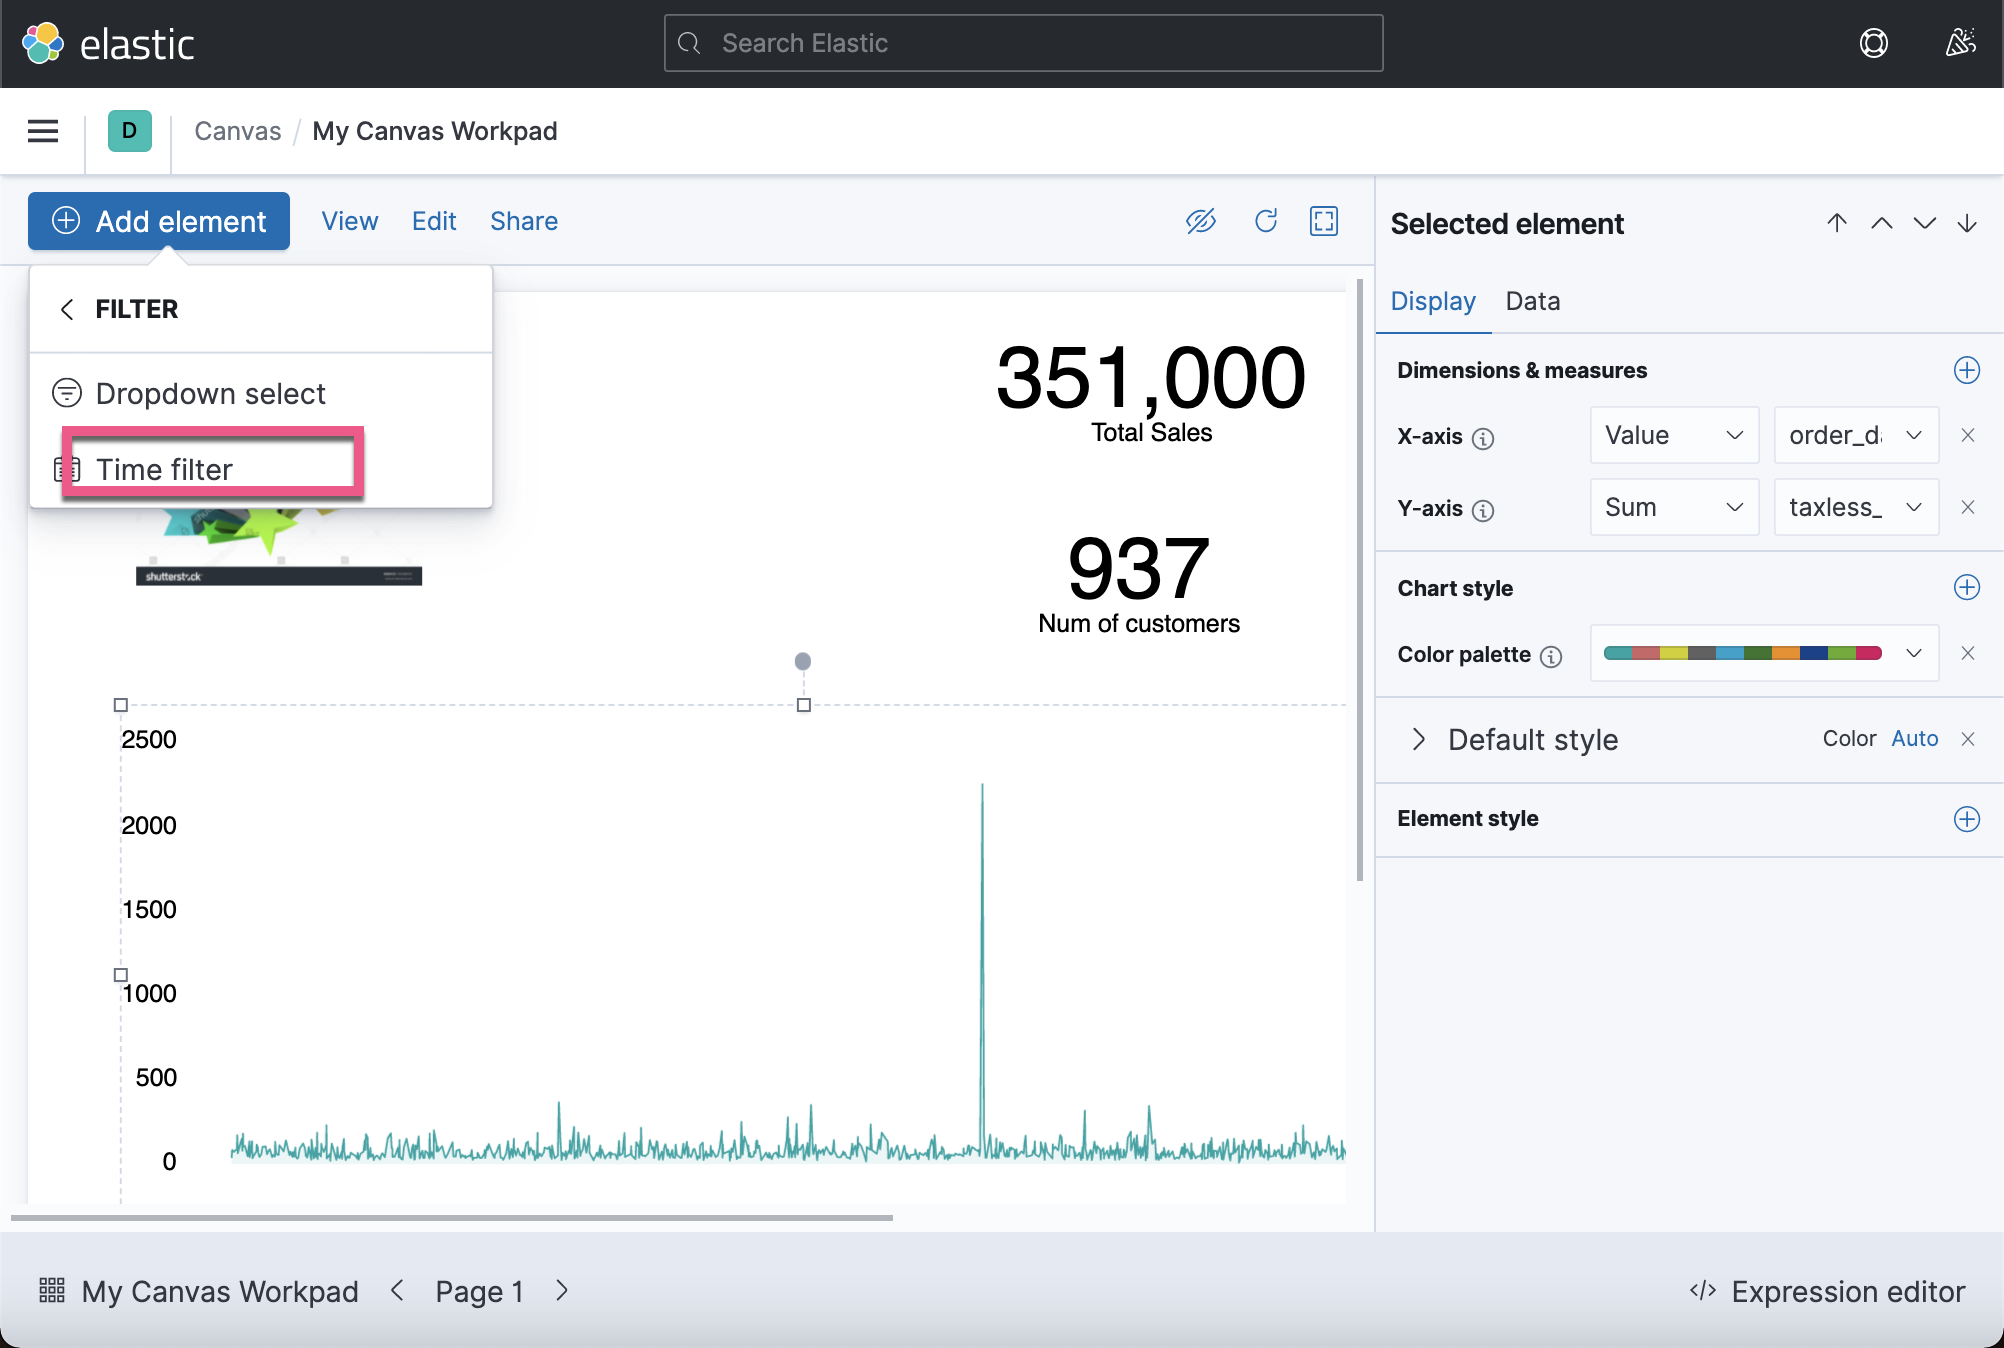Refresh the workpad data
Viewport: 2004px width, 1348px height.
pos(1265,221)
